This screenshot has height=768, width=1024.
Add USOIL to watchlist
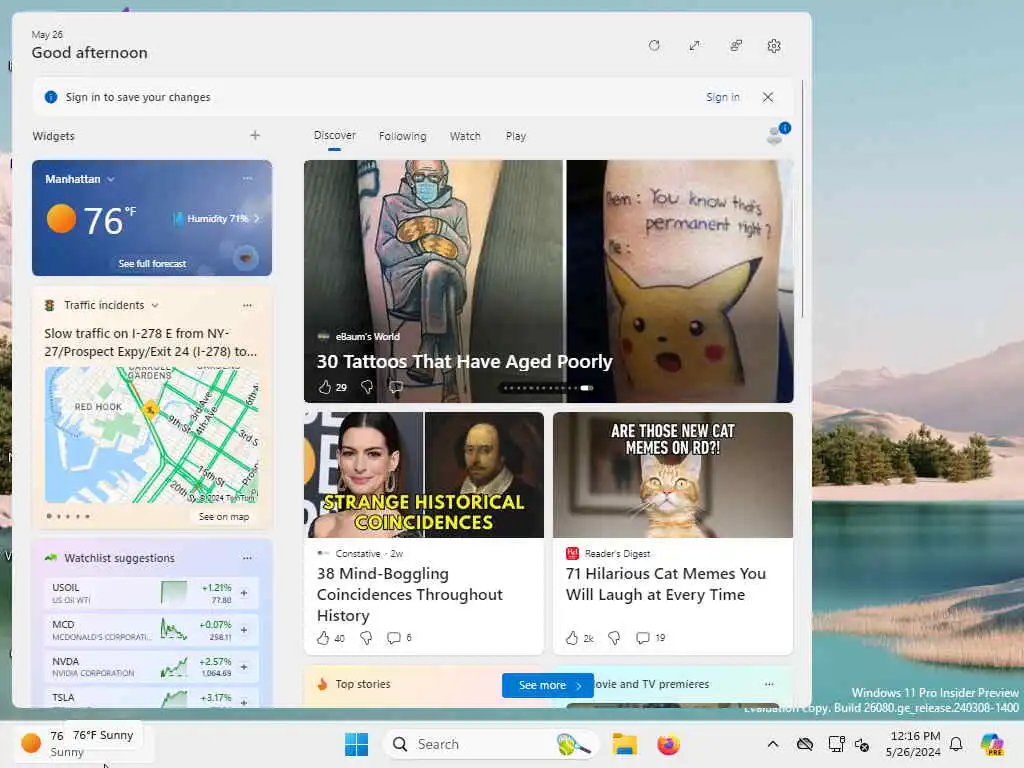click(x=244, y=593)
